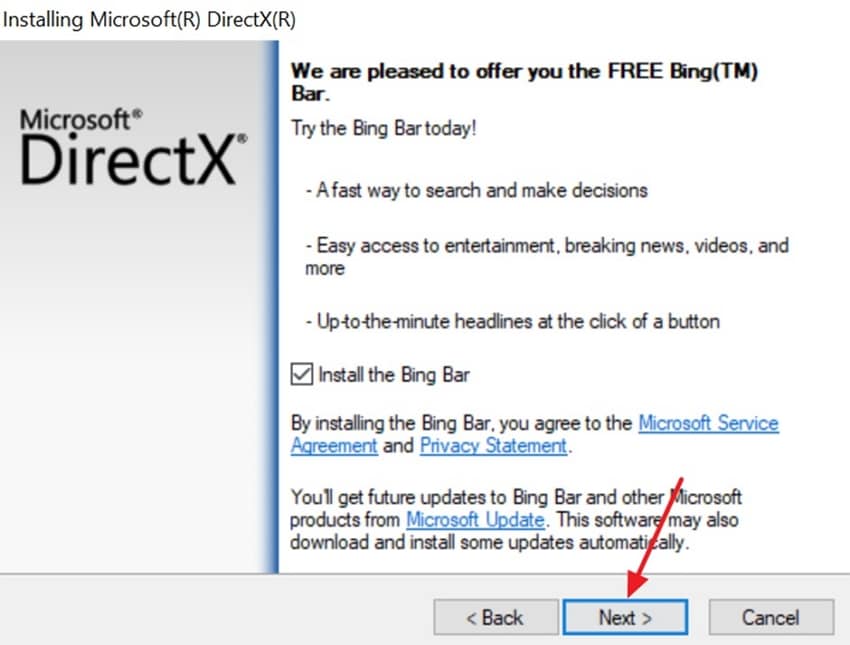This screenshot has height=645, width=850.
Task: Click the Next > button
Action: (x=625, y=617)
